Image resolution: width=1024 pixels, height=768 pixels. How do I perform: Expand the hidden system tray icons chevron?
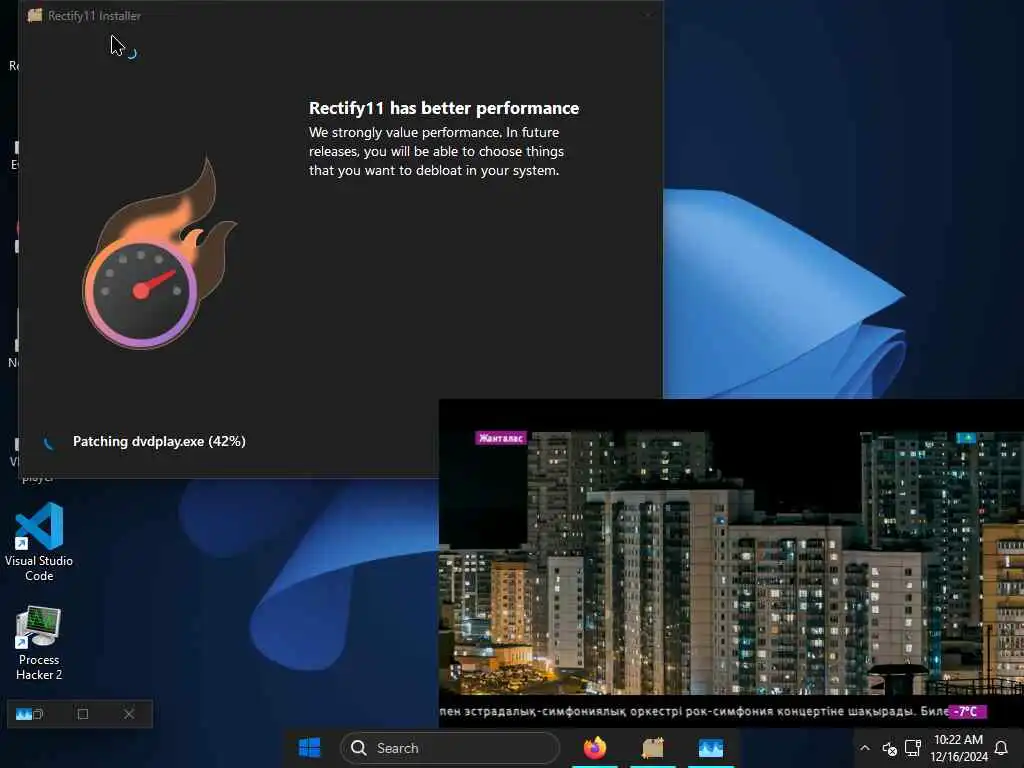point(865,748)
